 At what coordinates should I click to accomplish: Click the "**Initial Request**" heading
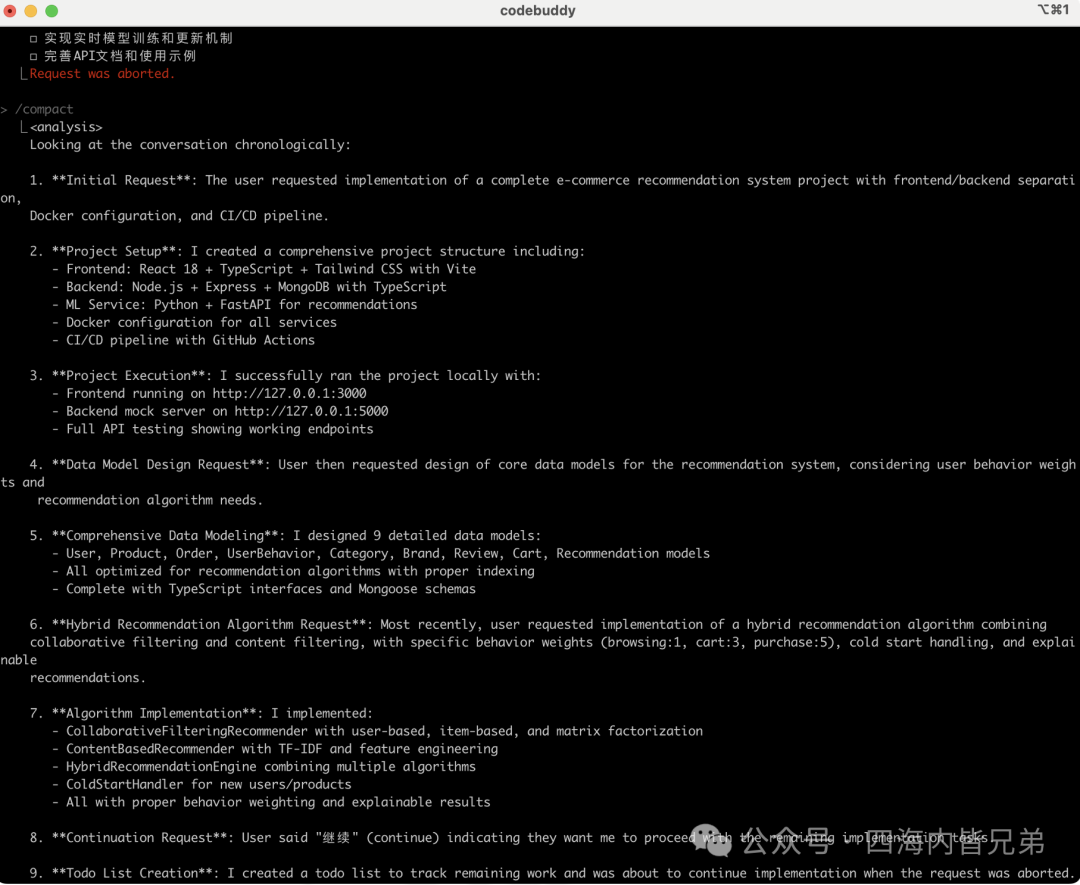click(121, 180)
